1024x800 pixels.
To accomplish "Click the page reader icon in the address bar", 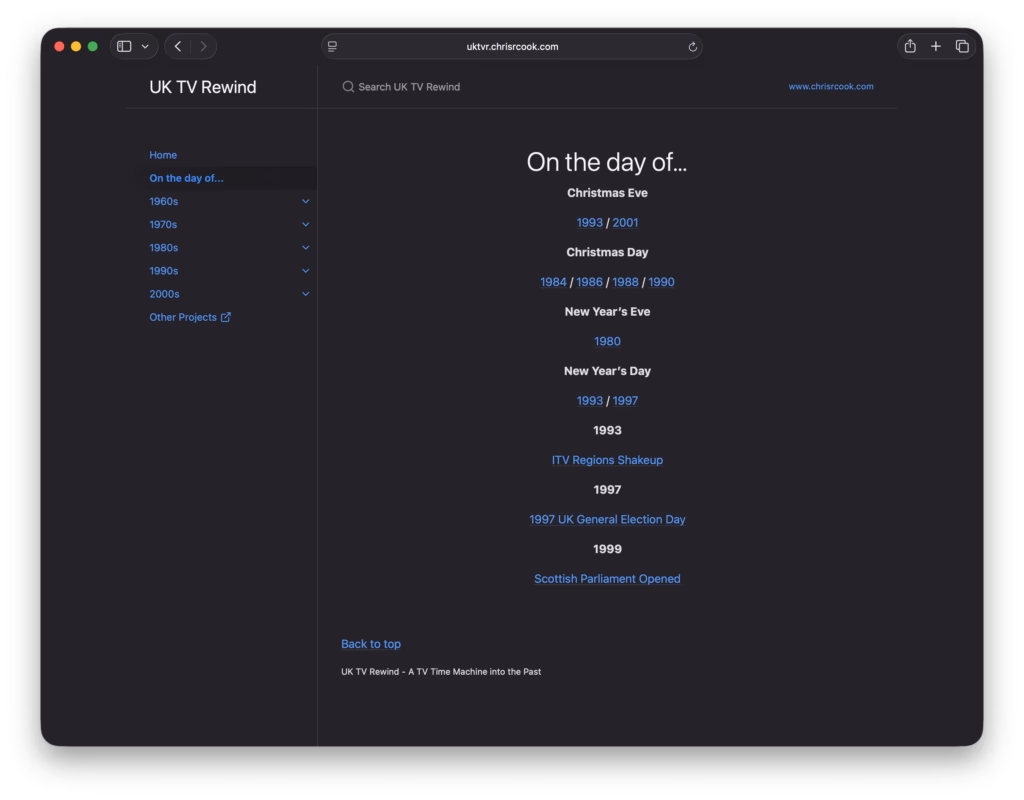I will click(x=332, y=46).
